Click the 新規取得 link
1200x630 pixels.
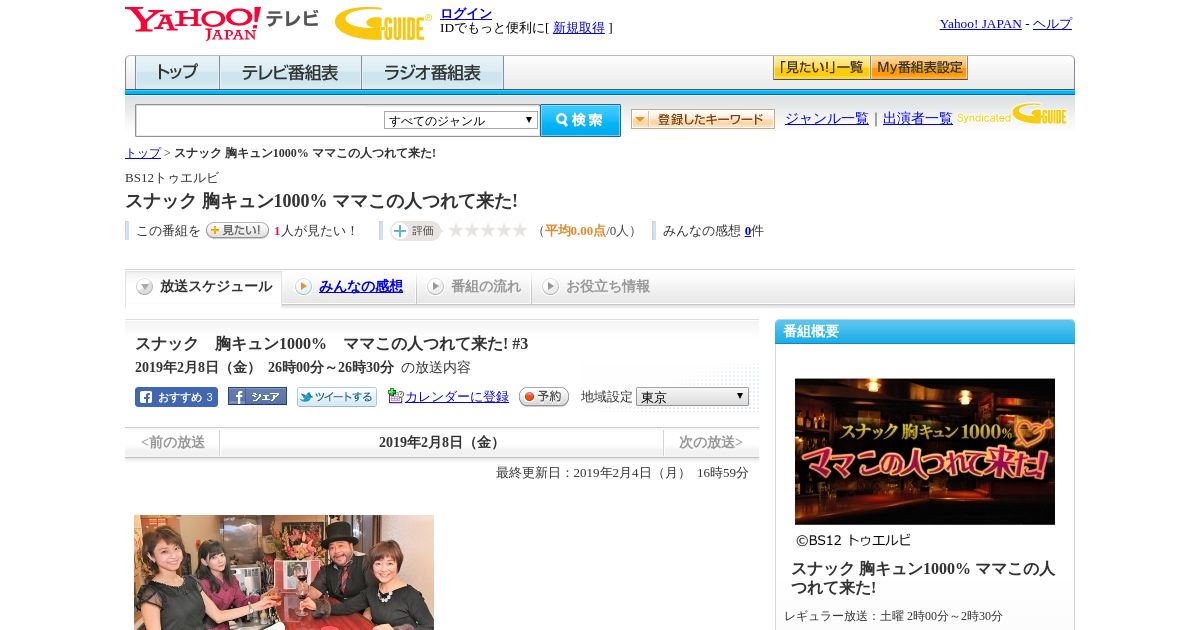[x=579, y=28]
